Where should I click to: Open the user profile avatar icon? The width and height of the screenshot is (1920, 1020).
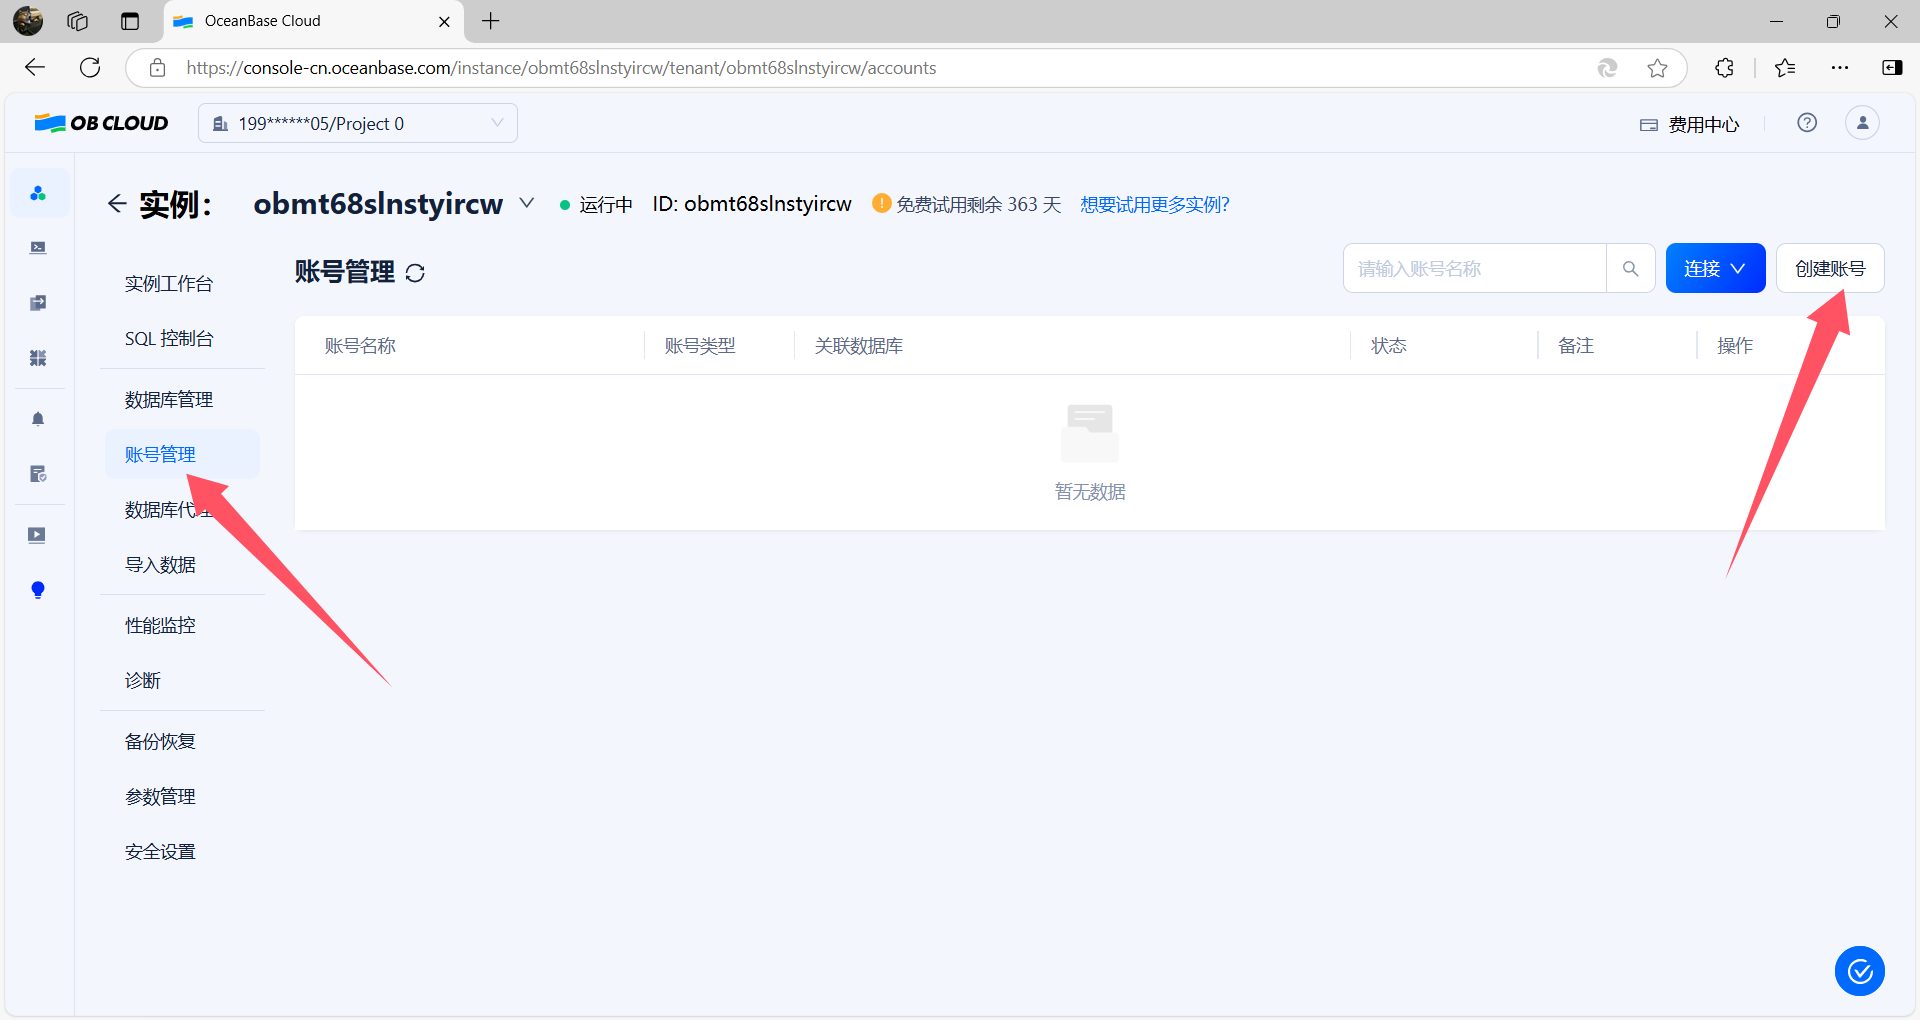[x=1862, y=123]
